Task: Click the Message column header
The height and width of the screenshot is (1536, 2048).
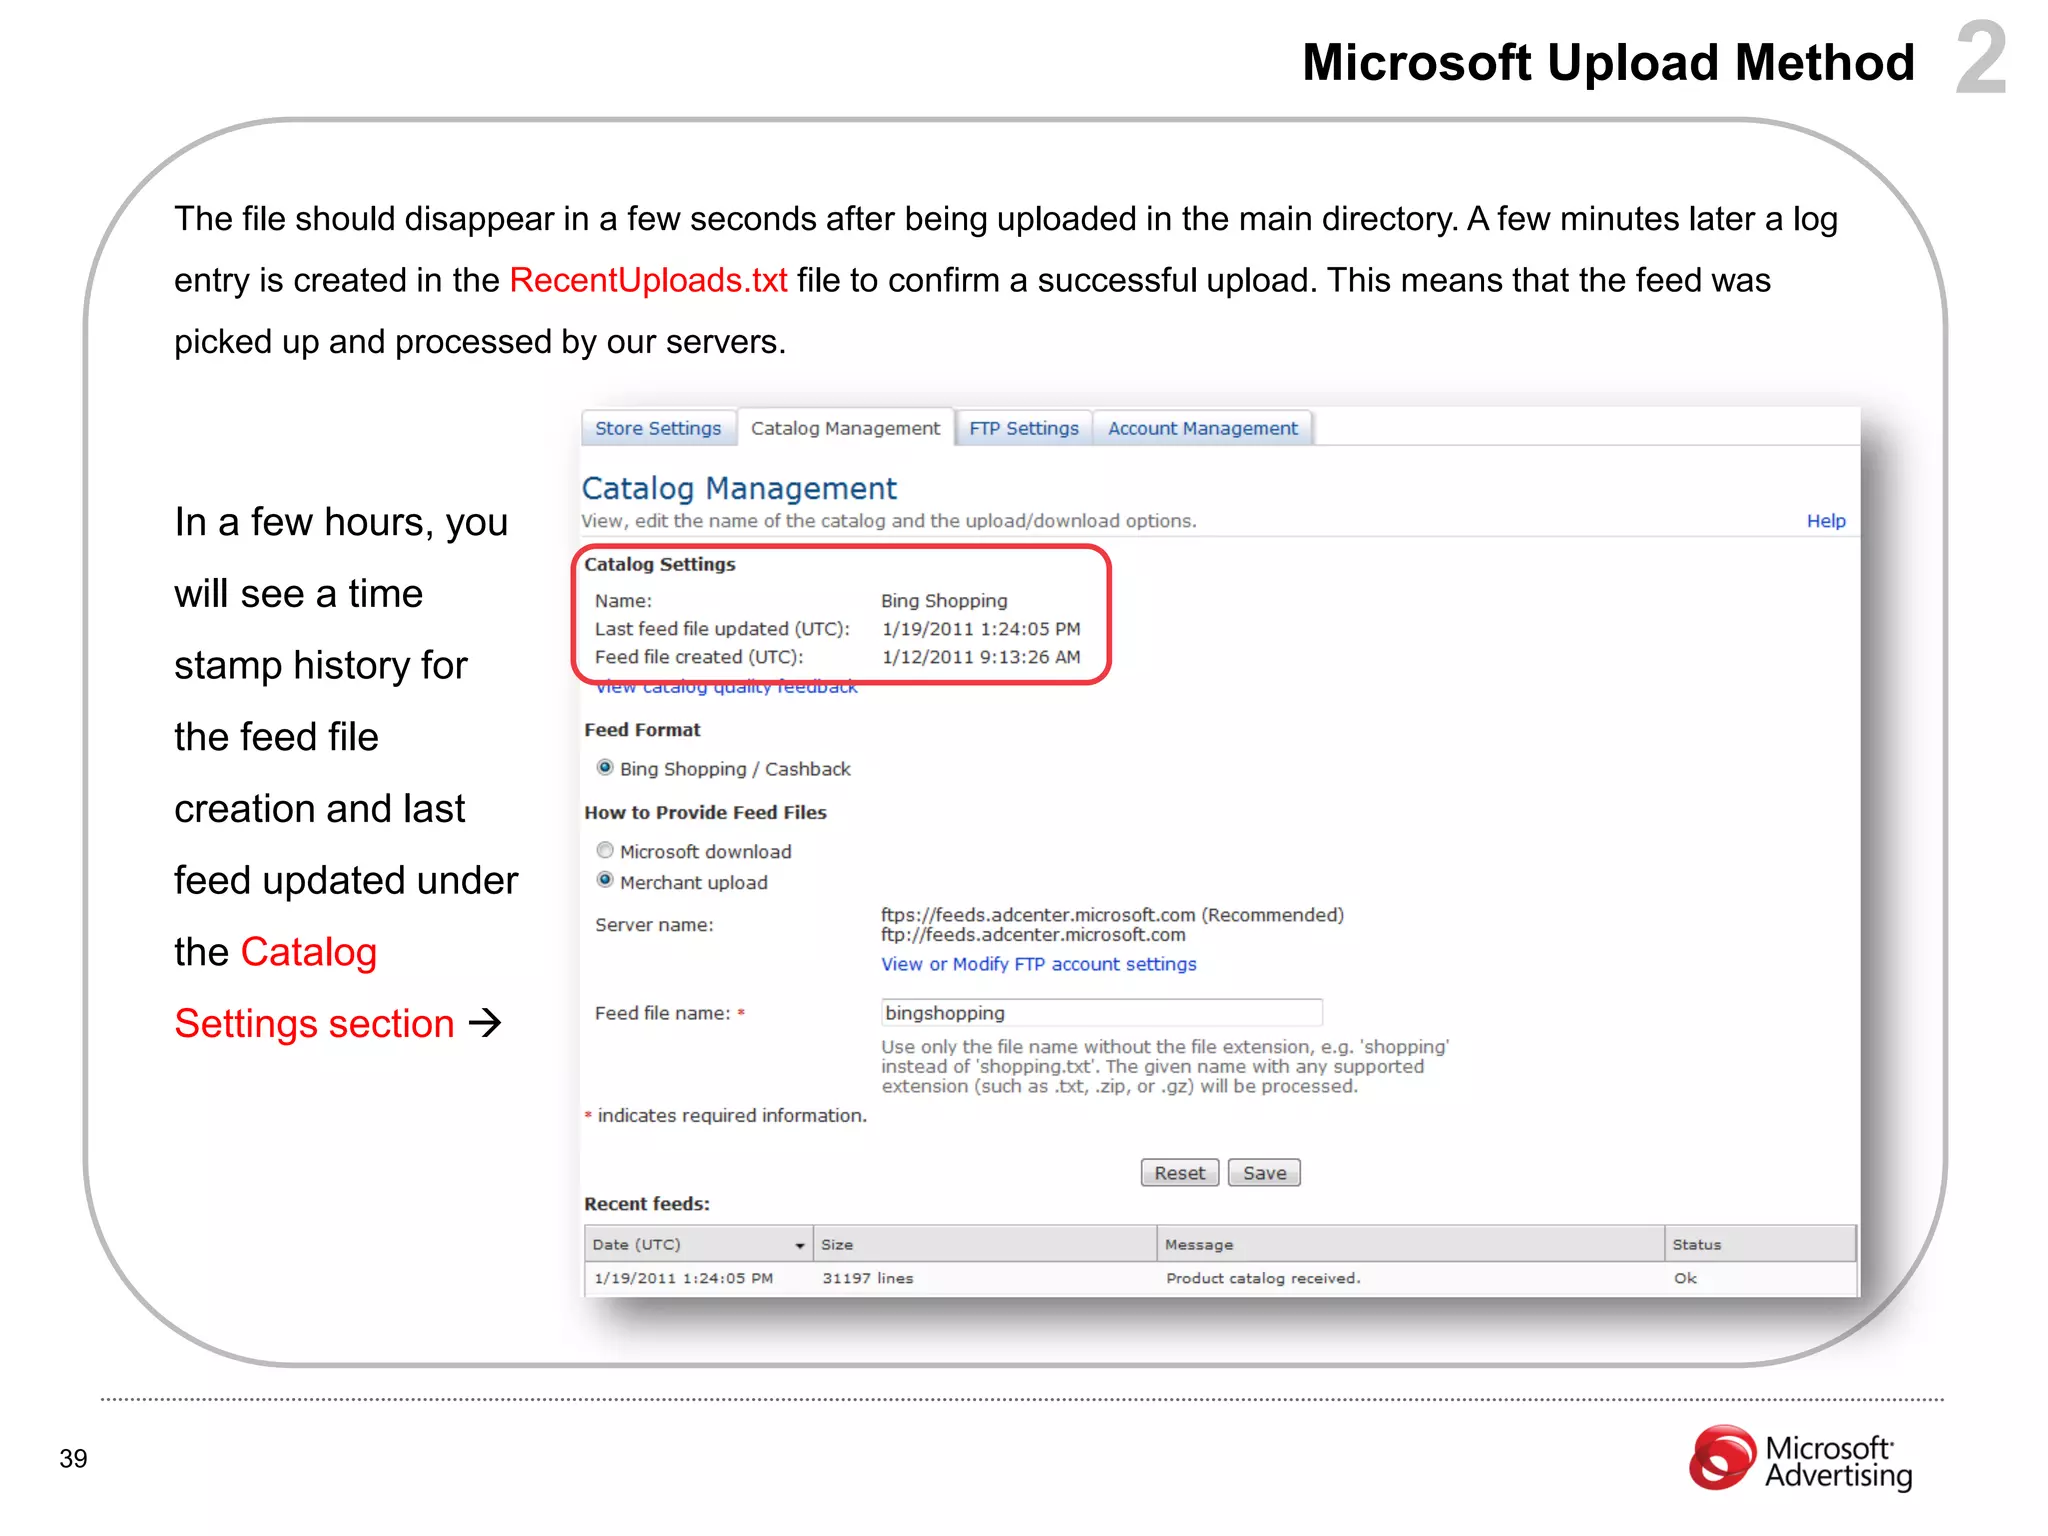Action: (x=1410, y=1244)
